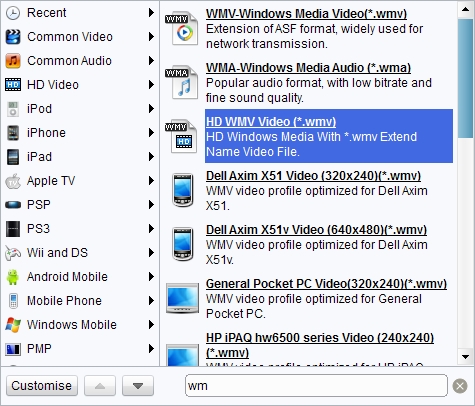Screen dimensions: 475x406
Task: Click the PS3 console icon
Action: [x=13, y=229]
